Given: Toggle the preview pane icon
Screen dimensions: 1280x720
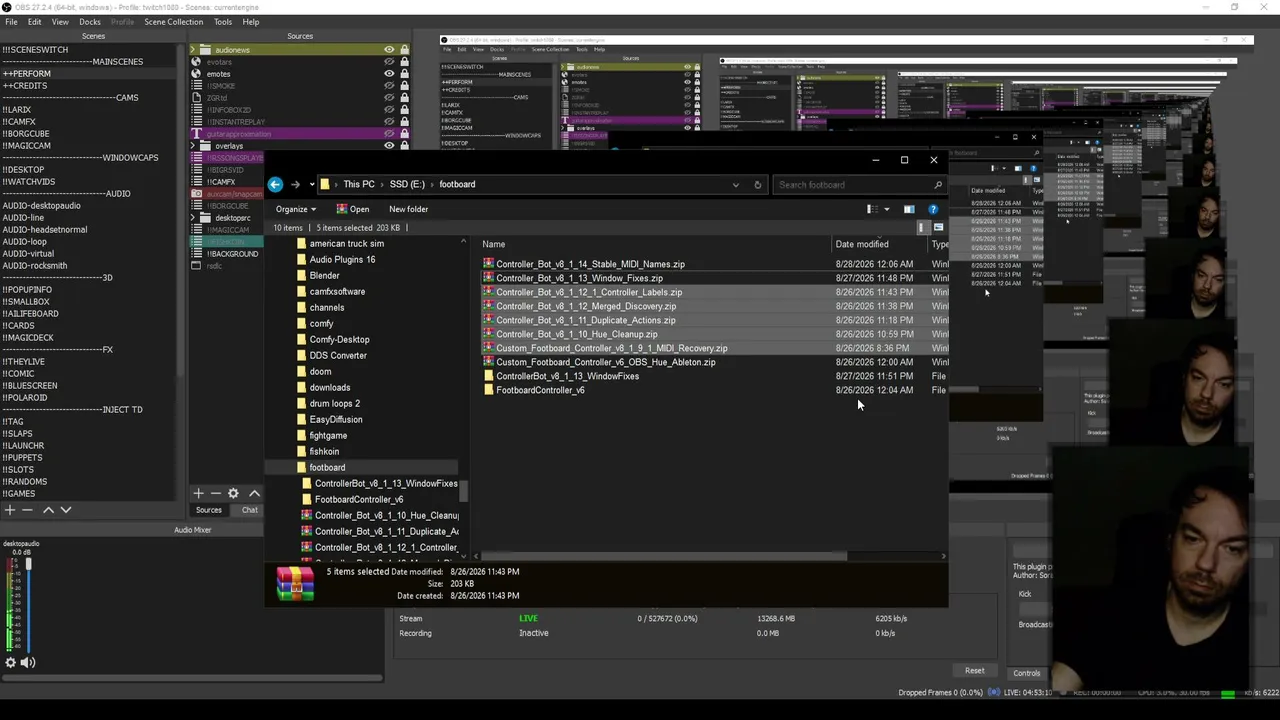Looking at the screenshot, I should [909, 210].
